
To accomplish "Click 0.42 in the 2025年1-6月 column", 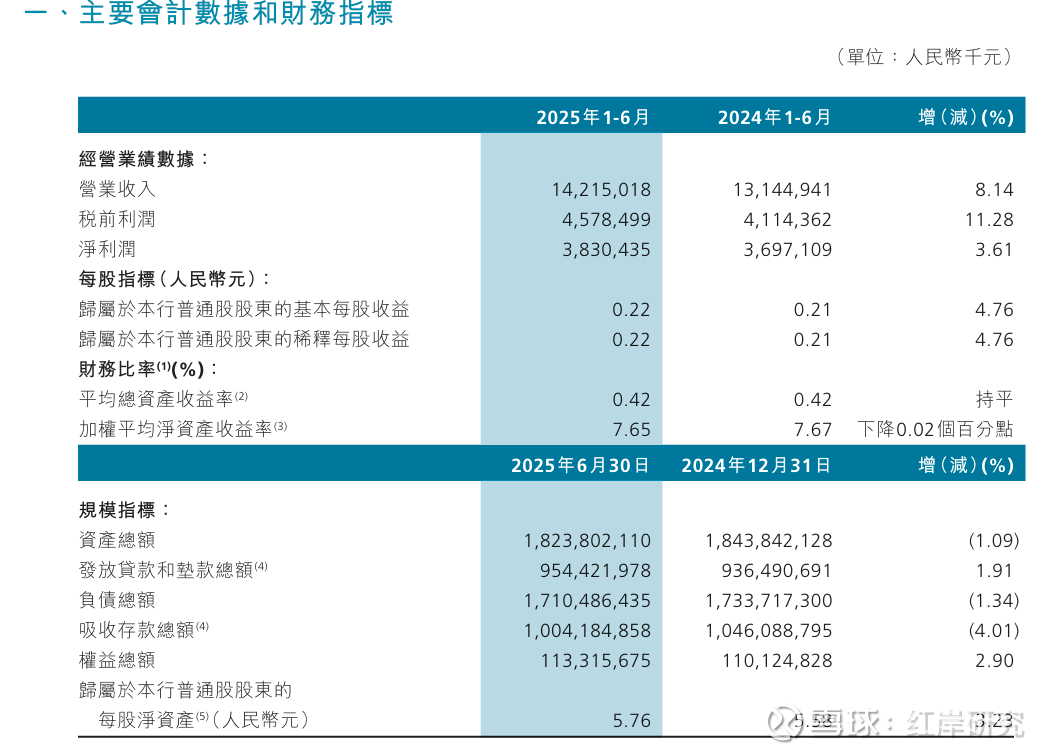I will (x=631, y=400).
